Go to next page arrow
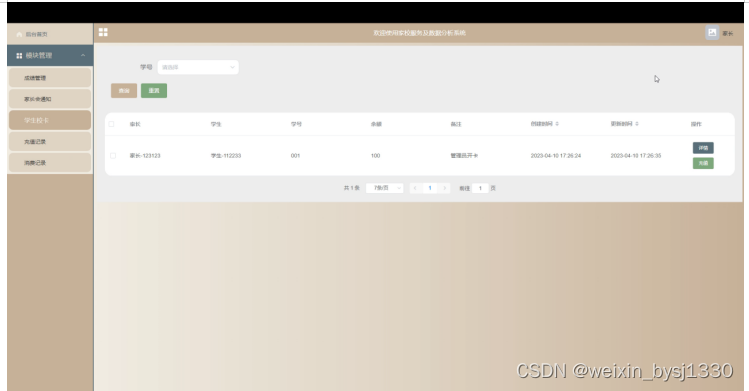749x391 pixels. tap(445, 188)
